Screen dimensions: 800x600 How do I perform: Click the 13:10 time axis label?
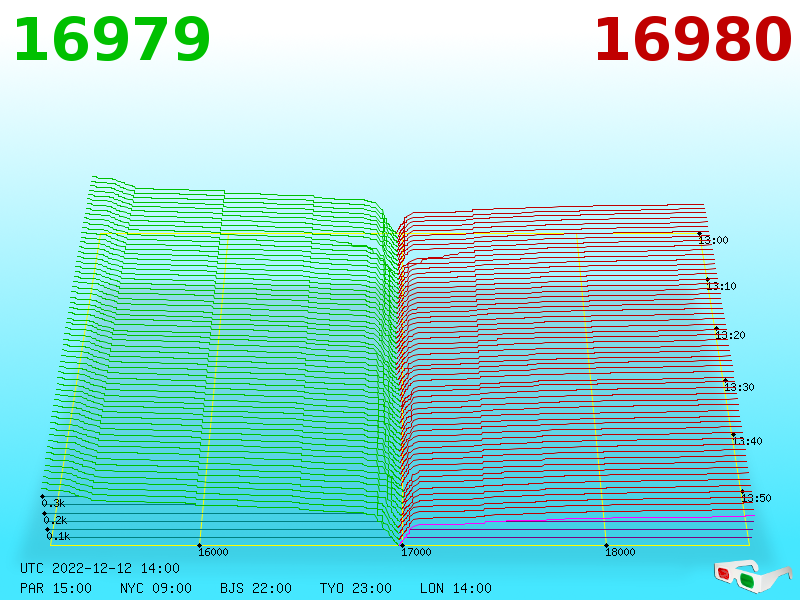click(x=721, y=286)
